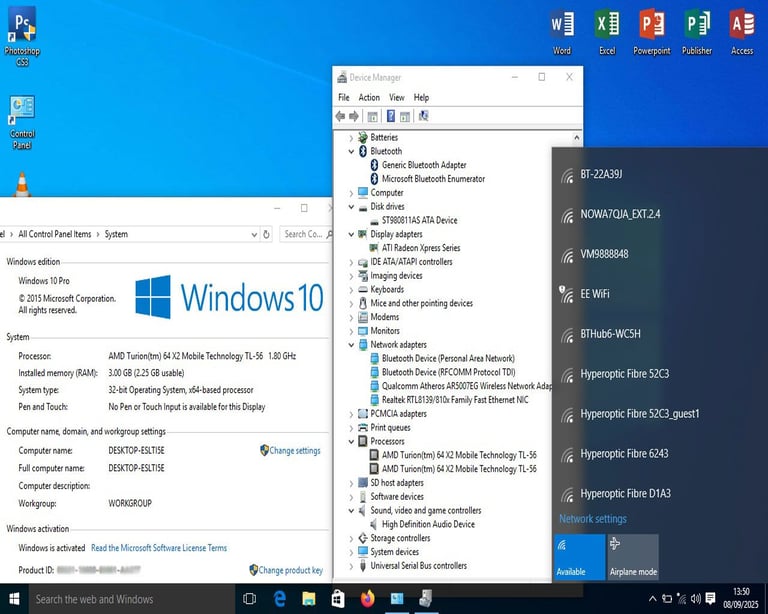Expand the Batteries node
This screenshot has height=614, width=768.
click(351, 138)
